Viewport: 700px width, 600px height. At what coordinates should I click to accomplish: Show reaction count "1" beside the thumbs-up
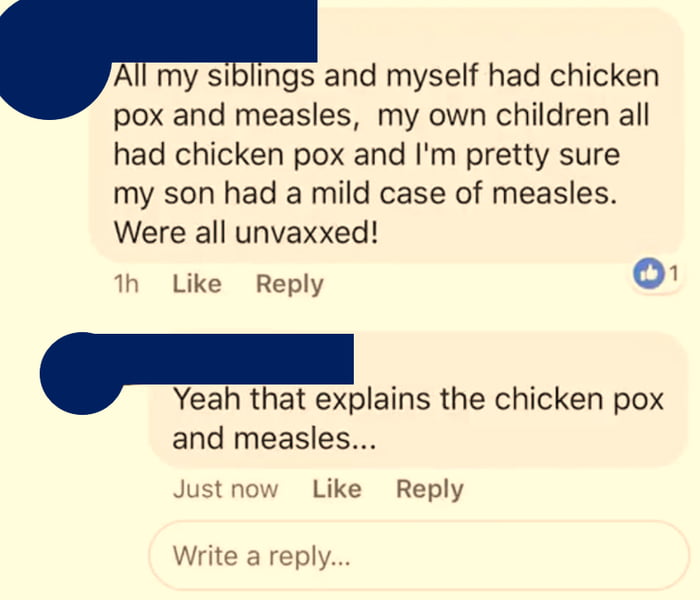(x=673, y=272)
